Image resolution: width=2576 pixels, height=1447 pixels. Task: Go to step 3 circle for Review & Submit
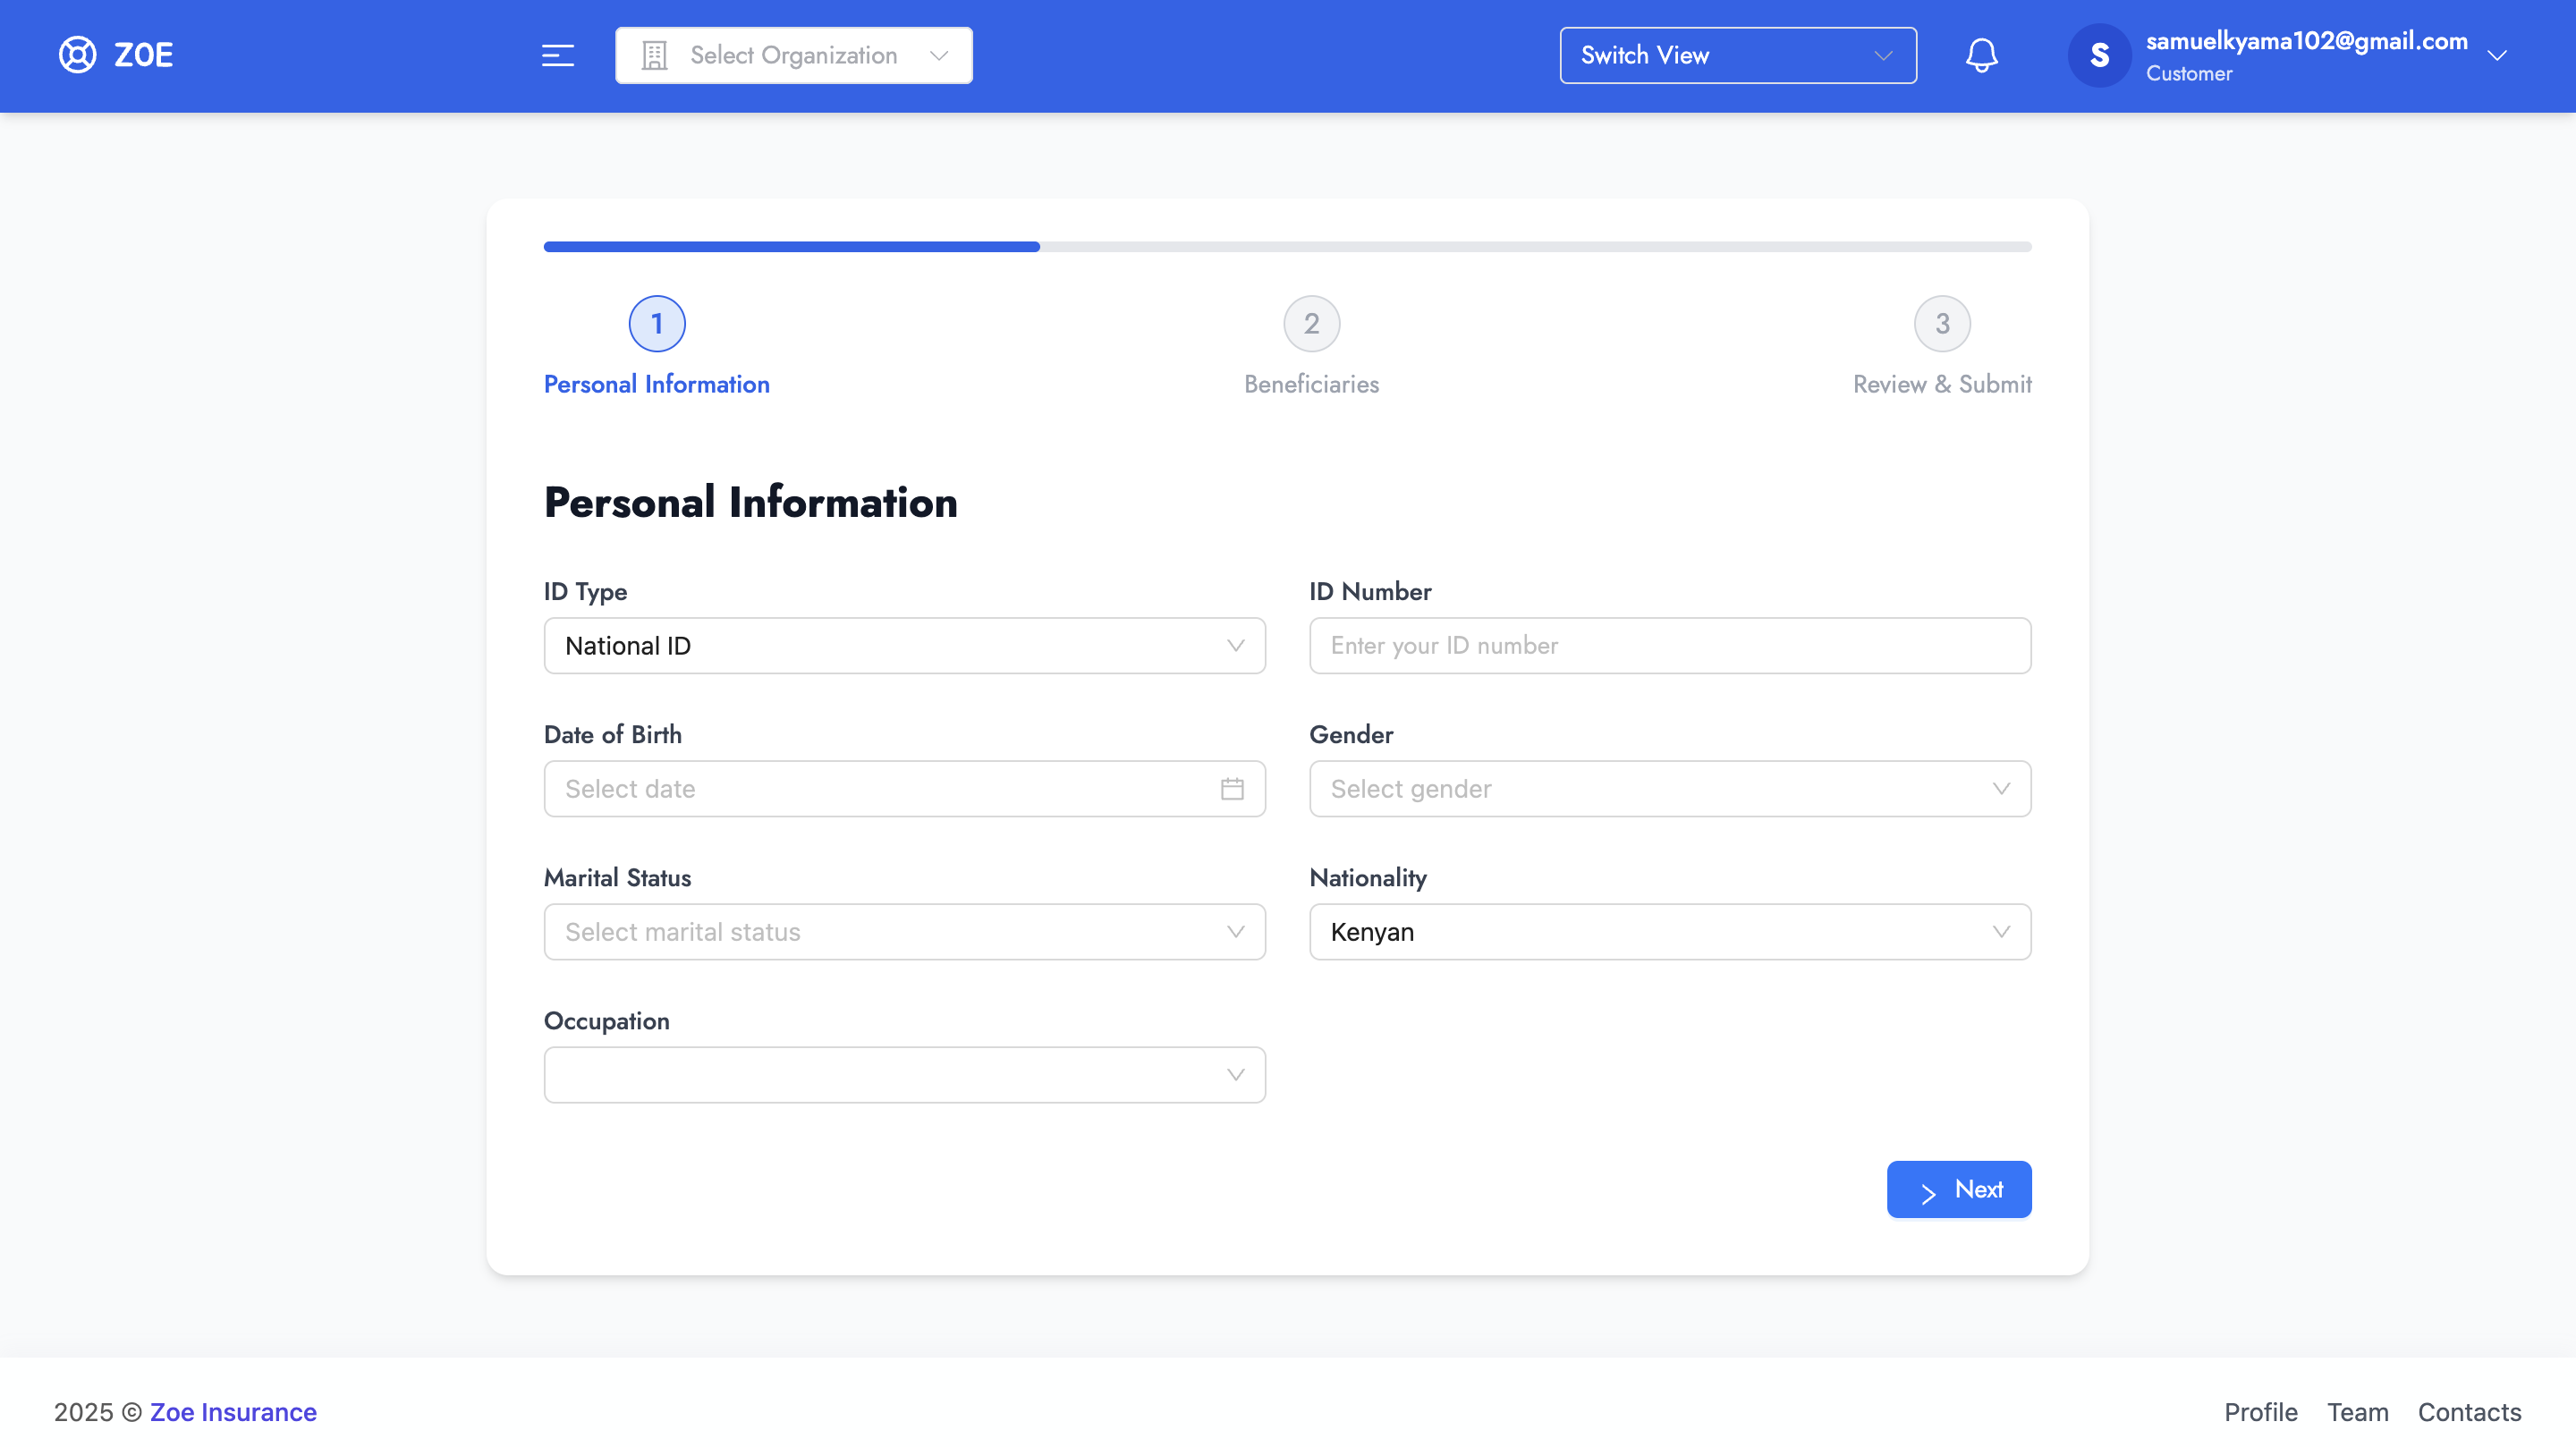click(1942, 324)
